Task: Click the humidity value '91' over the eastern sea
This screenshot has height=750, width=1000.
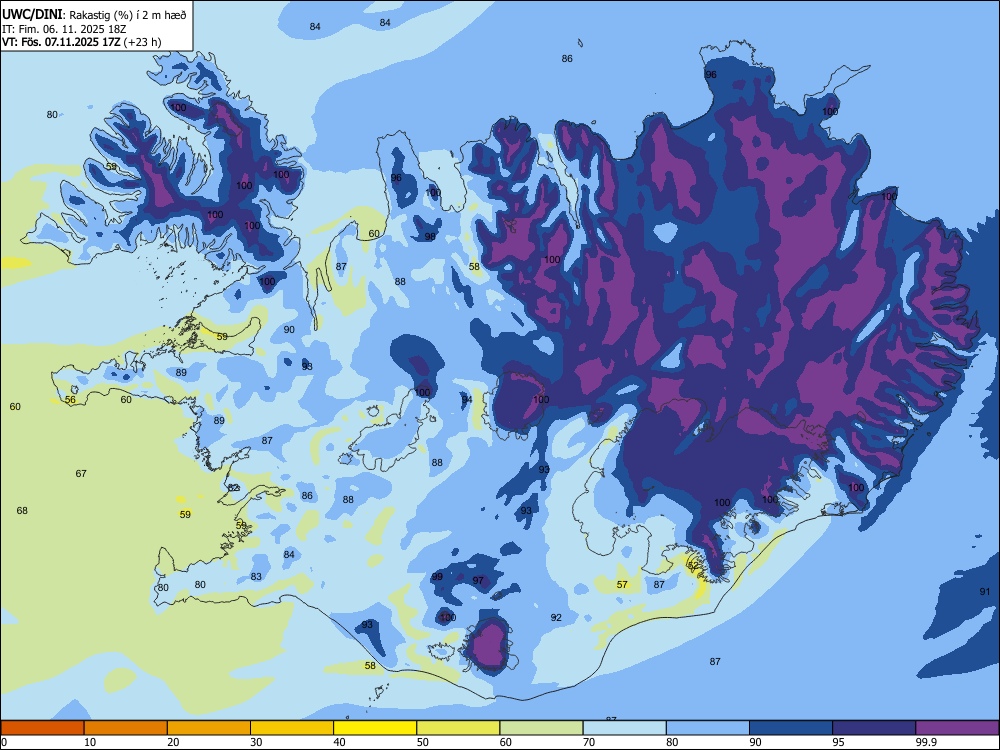Action: click(x=985, y=592)
